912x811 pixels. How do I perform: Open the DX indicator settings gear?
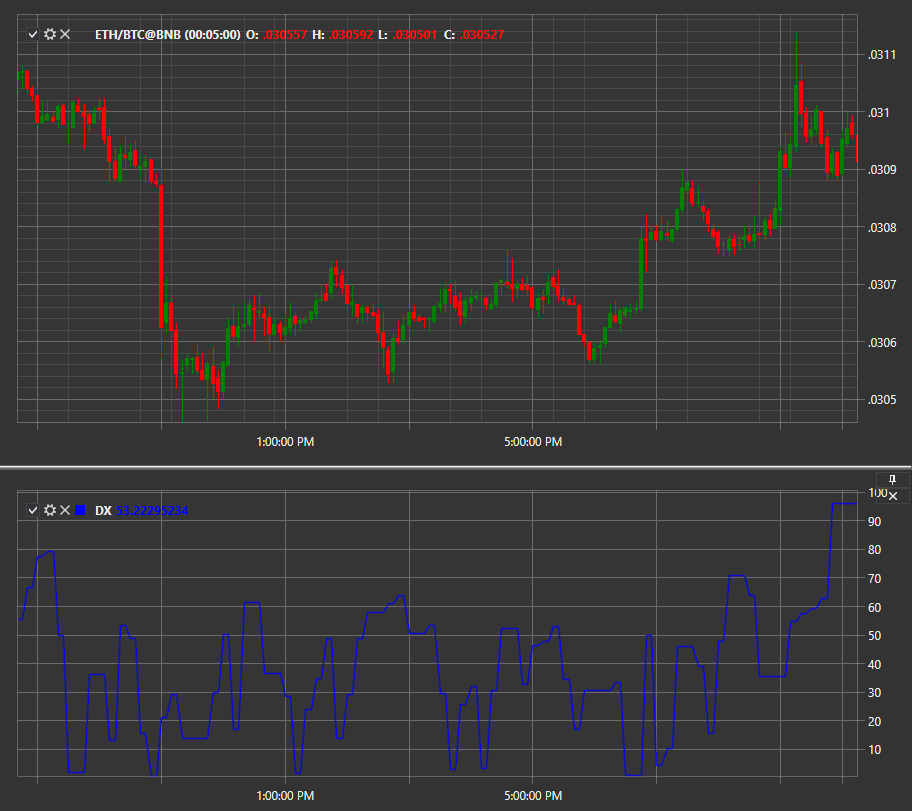tap(50, 510)
